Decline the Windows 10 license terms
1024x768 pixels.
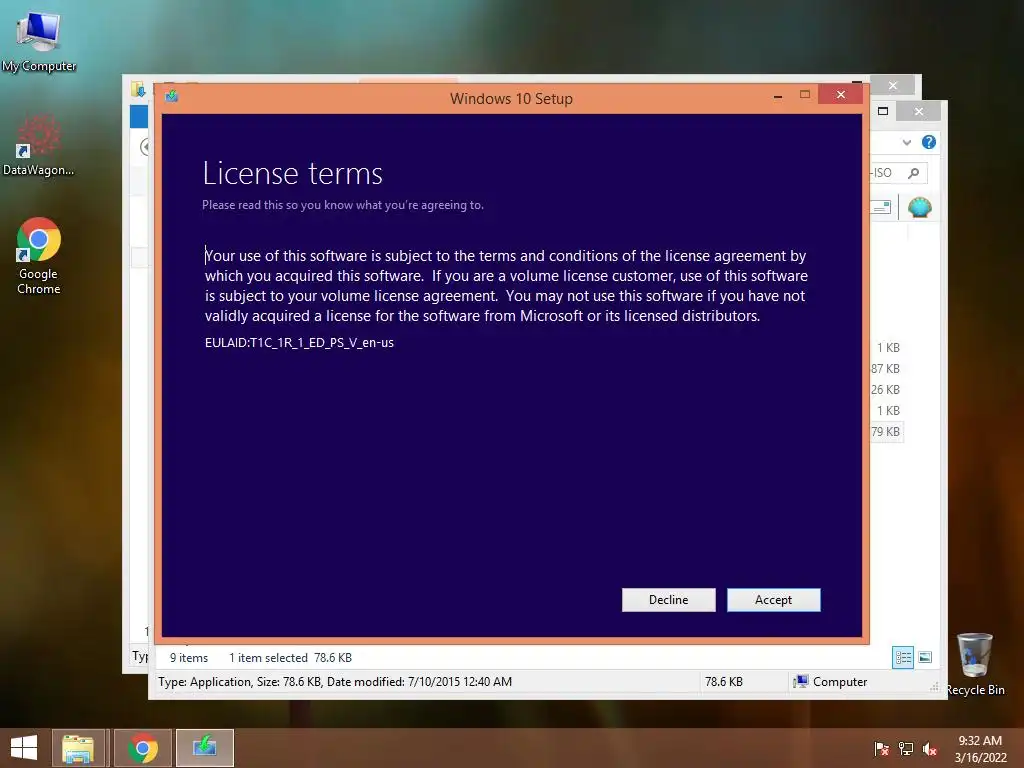(668, 600)
